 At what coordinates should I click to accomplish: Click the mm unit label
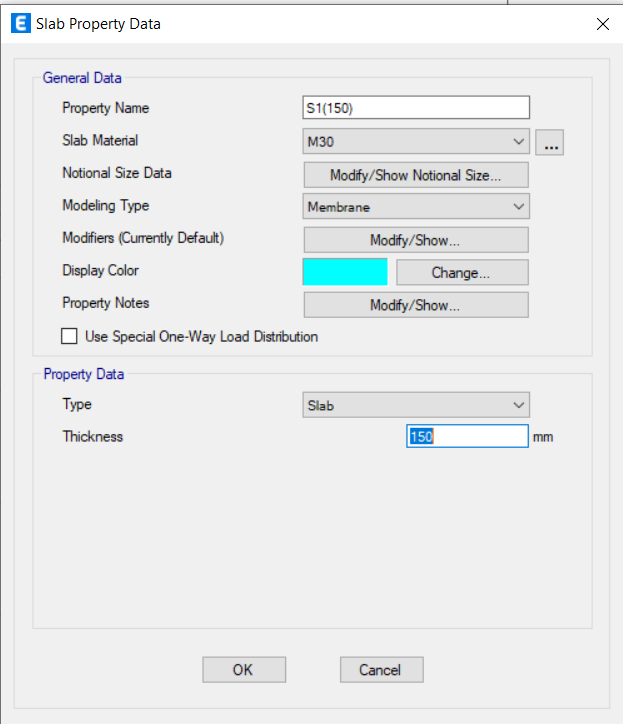click(543, 437)
